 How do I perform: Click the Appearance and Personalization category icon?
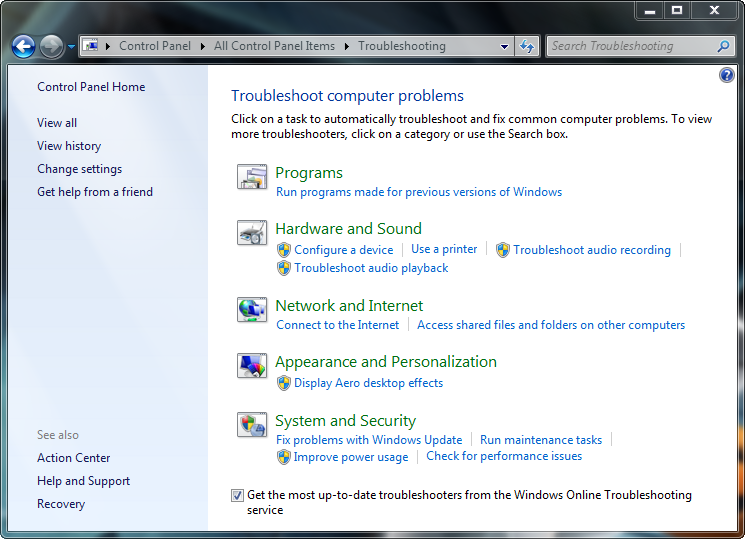pos(252,366)
